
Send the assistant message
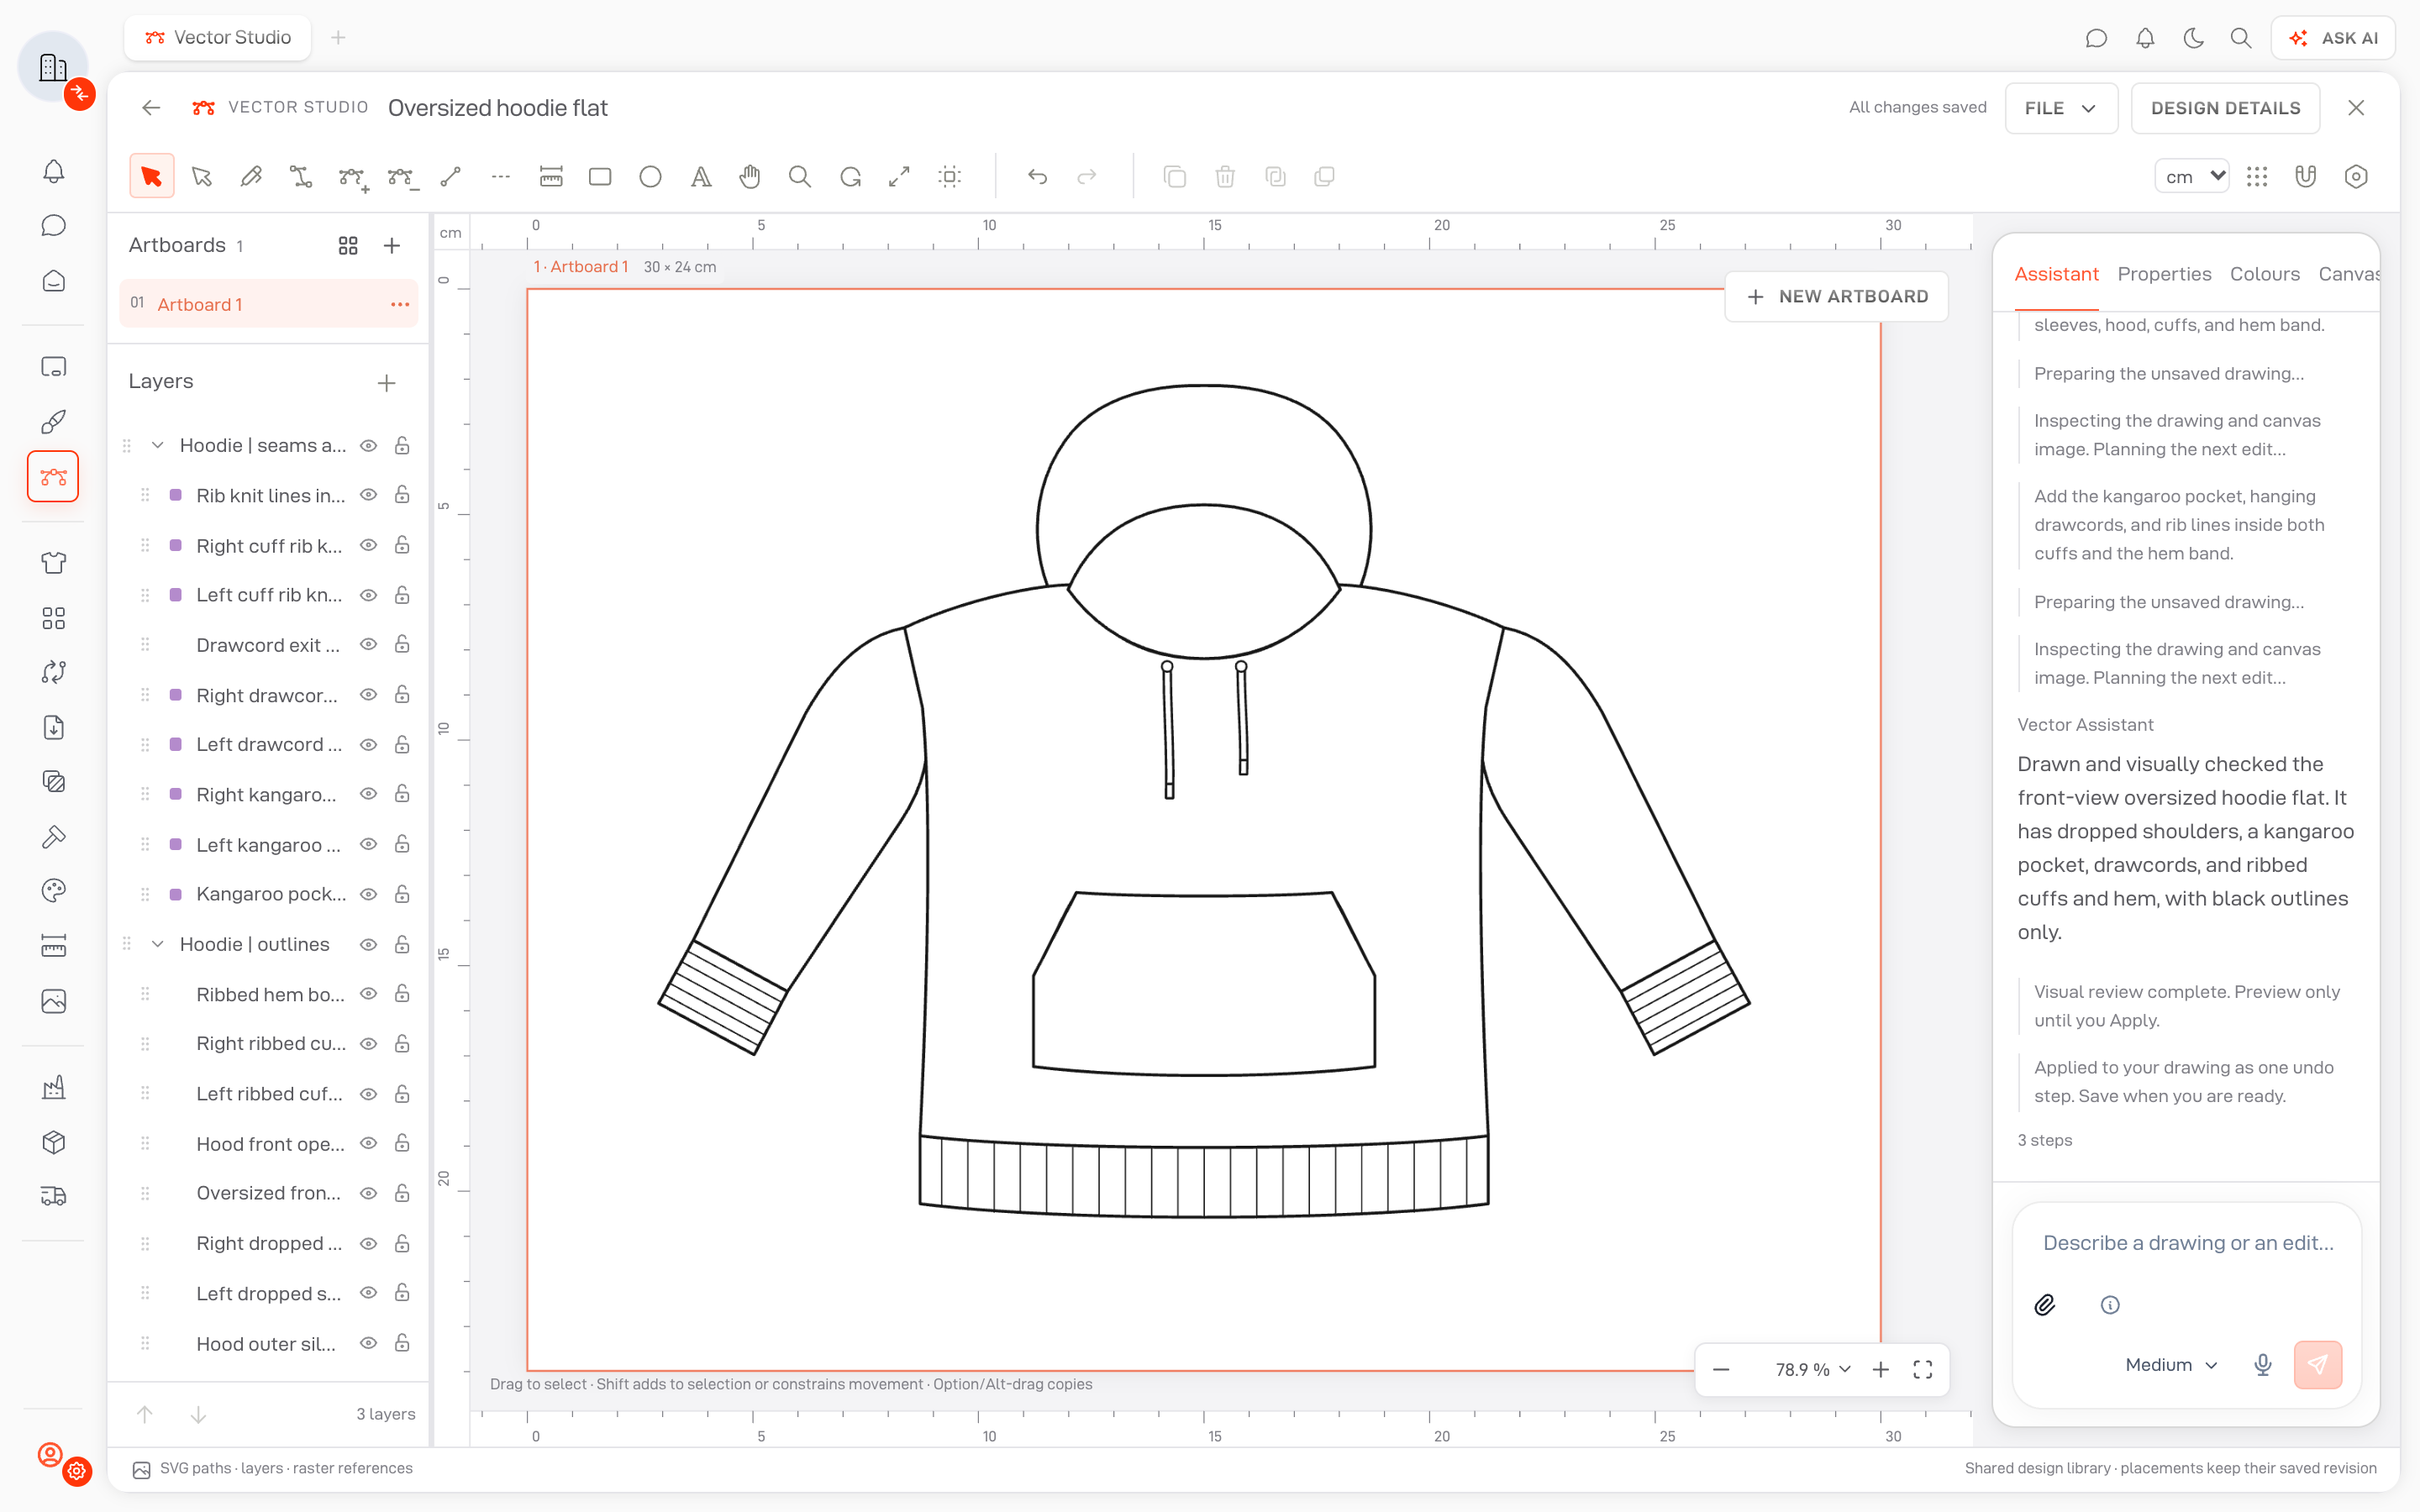2317,1365
